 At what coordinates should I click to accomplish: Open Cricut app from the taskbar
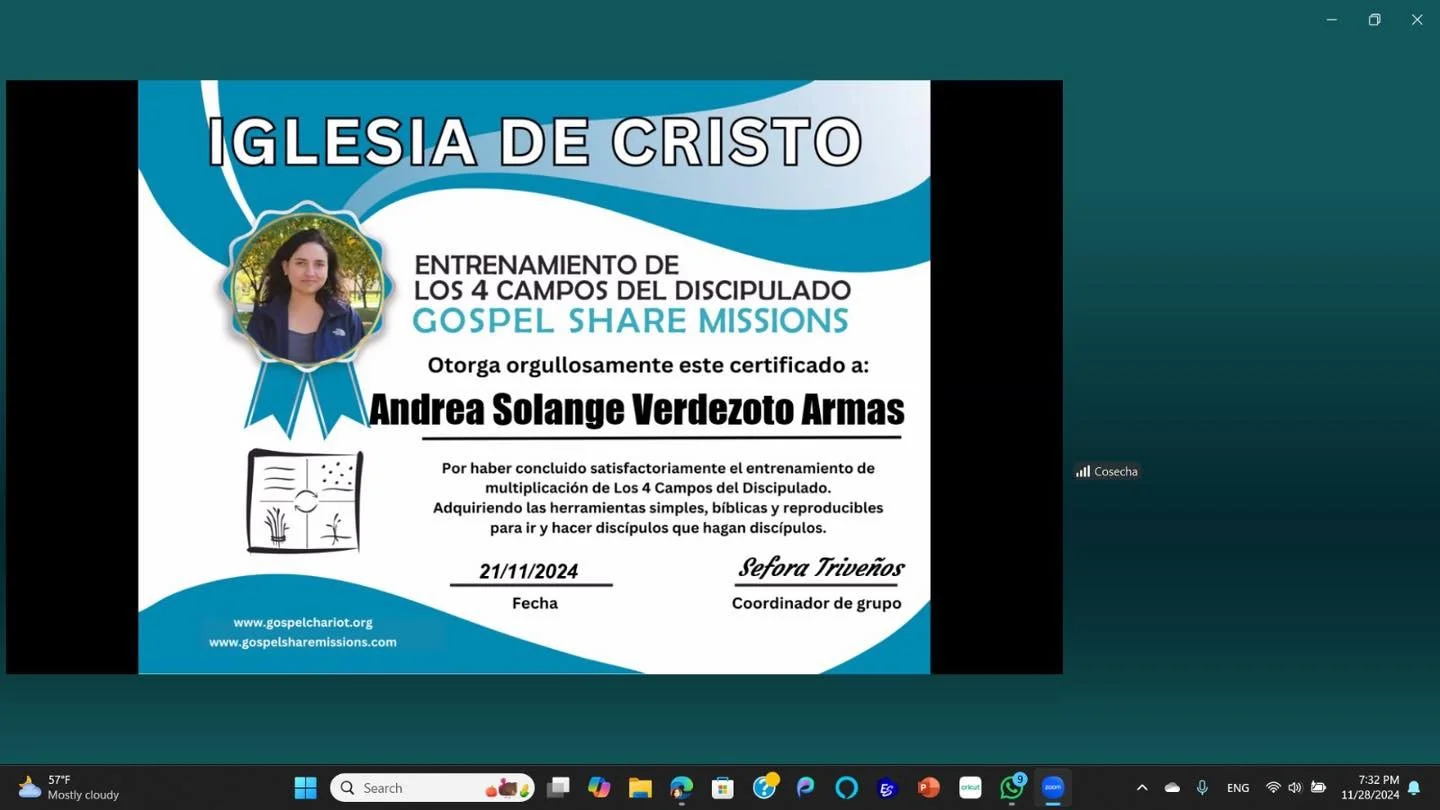tap(970, 788)
